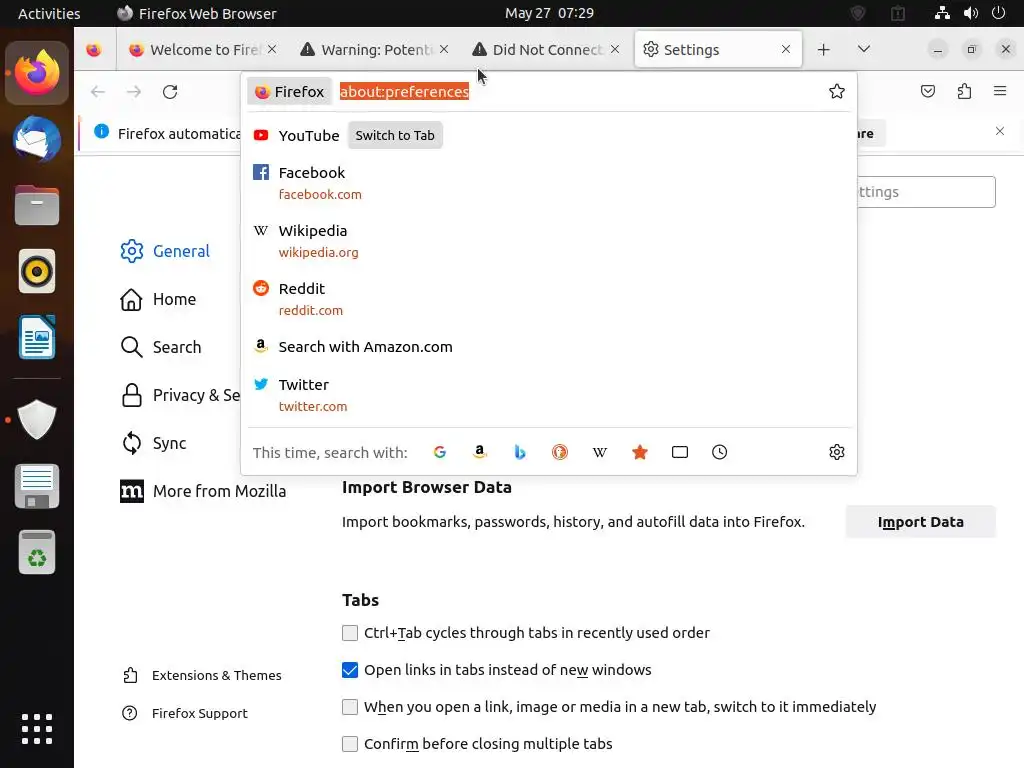Search history clock icon in urlbar
The image size is (1024, 768).
click(720, 452)
